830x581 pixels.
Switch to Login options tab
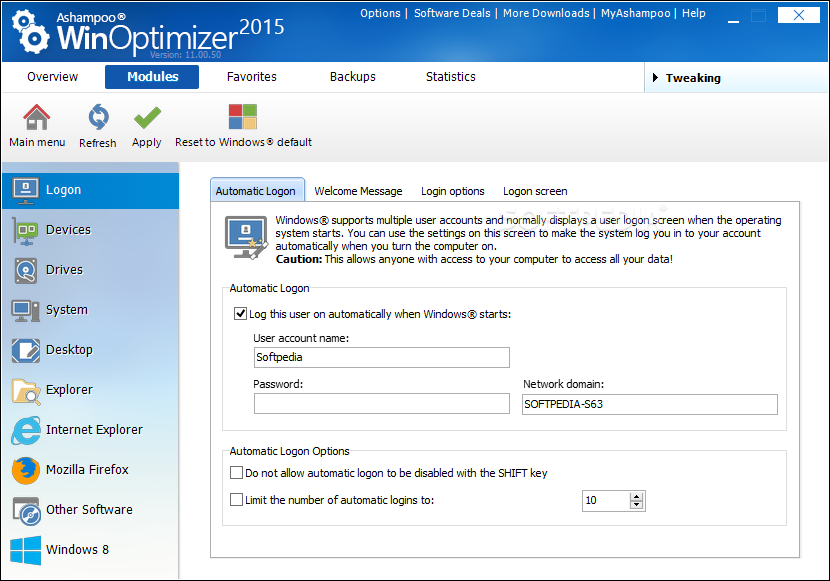tap(453, 191)
